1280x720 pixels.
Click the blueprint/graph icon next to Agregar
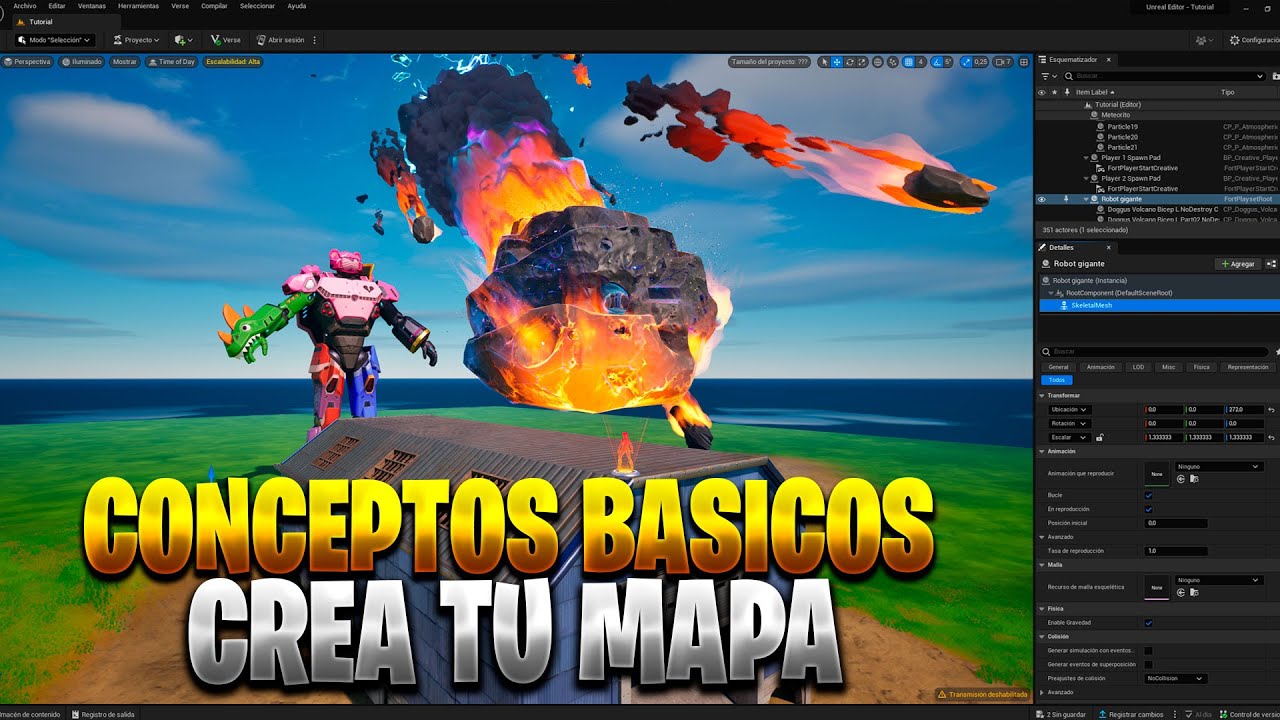click(1271, 264)
